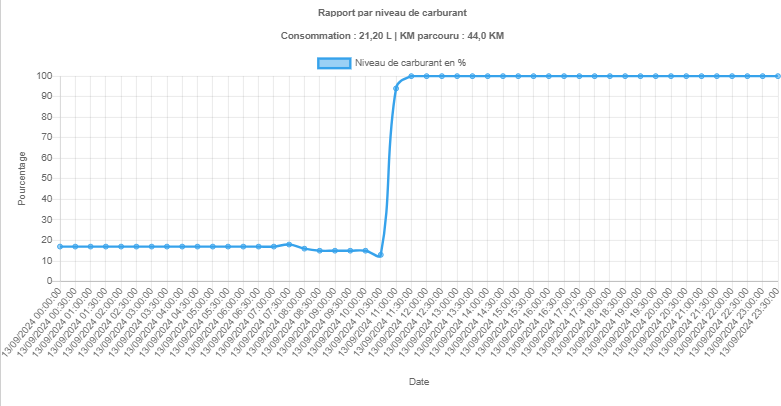Select the data point at 09:00:00
The width and height of the screenshot is (781, 406).
[x=335, y=250]
